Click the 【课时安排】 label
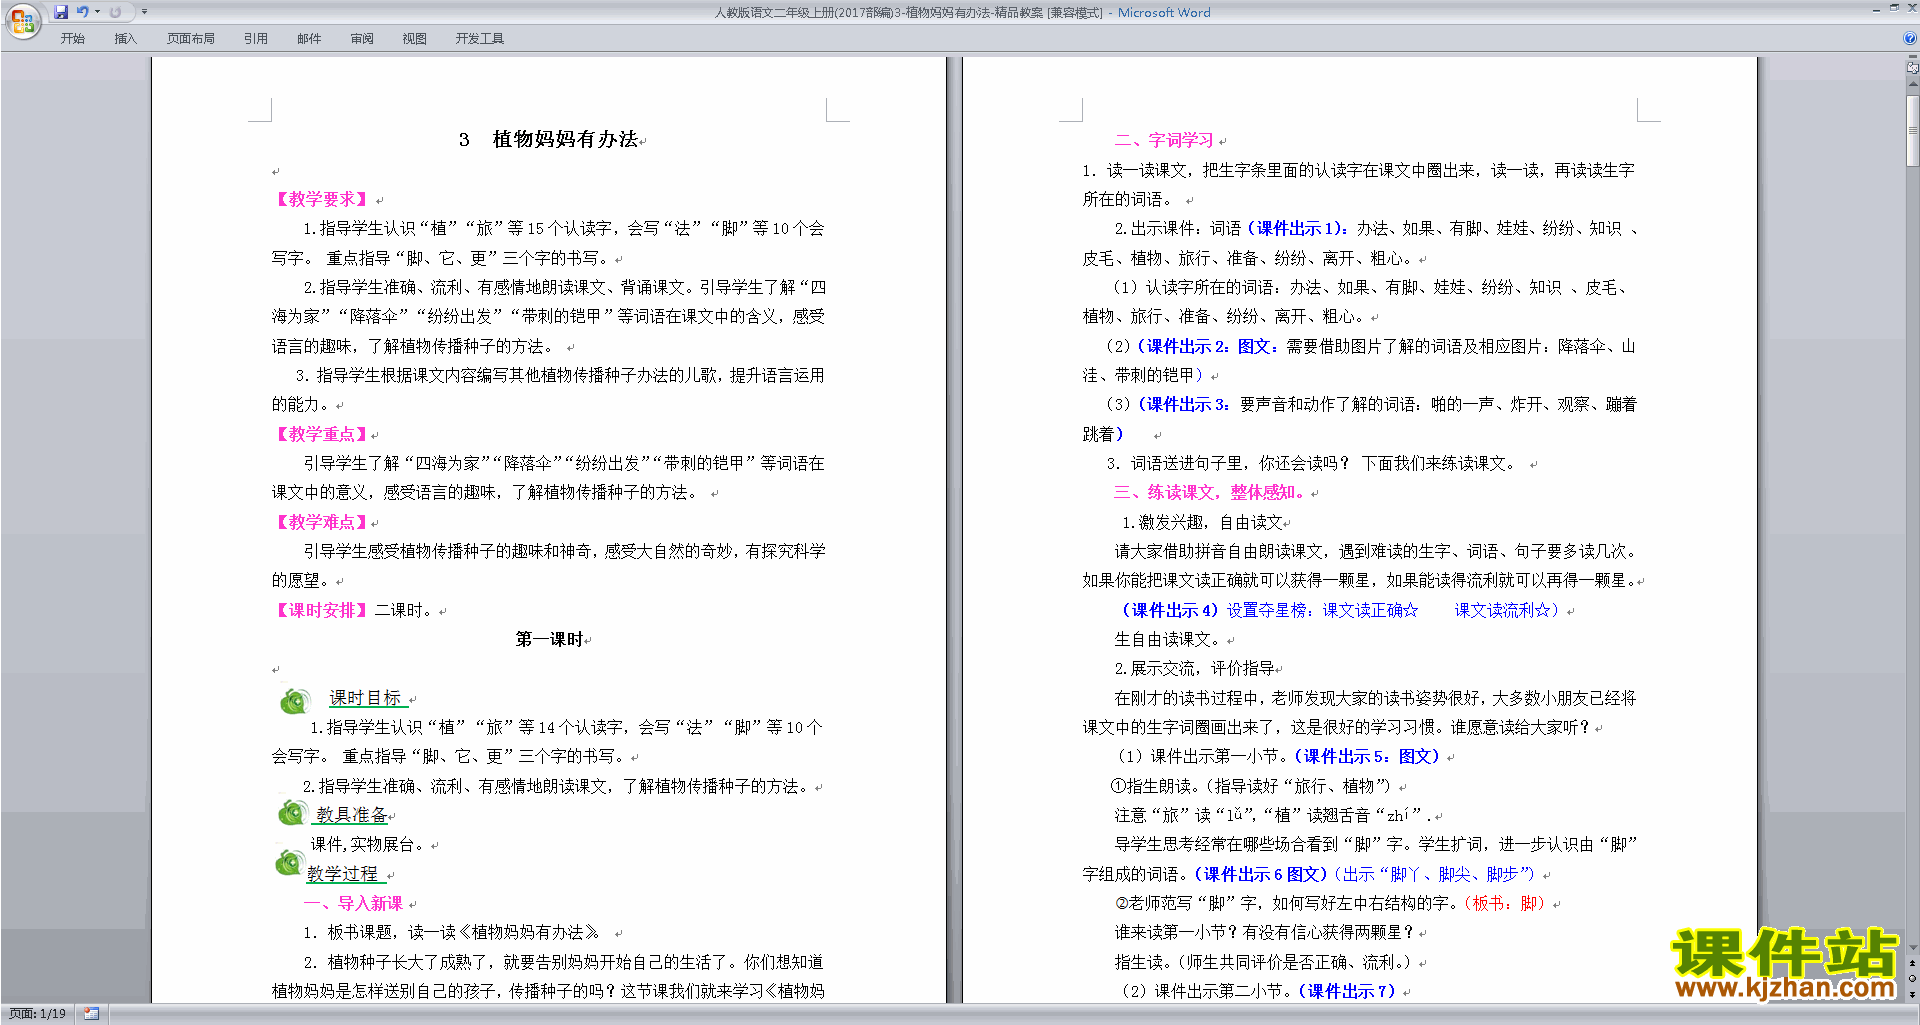 pyautogui.click(x=321, y=610)
